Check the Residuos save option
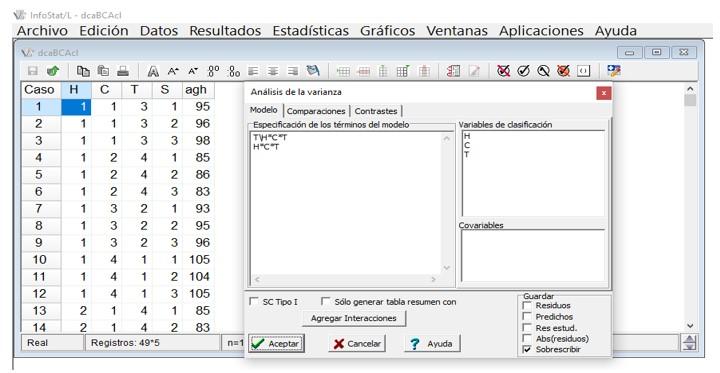Viewport: 720px width, 373px height. point(527,305)
